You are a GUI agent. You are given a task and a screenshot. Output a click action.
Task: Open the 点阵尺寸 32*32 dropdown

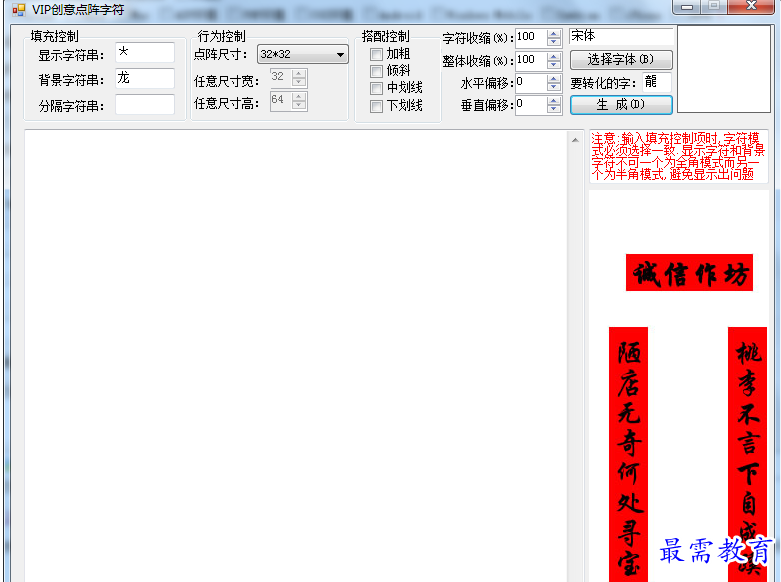(302, 54)
